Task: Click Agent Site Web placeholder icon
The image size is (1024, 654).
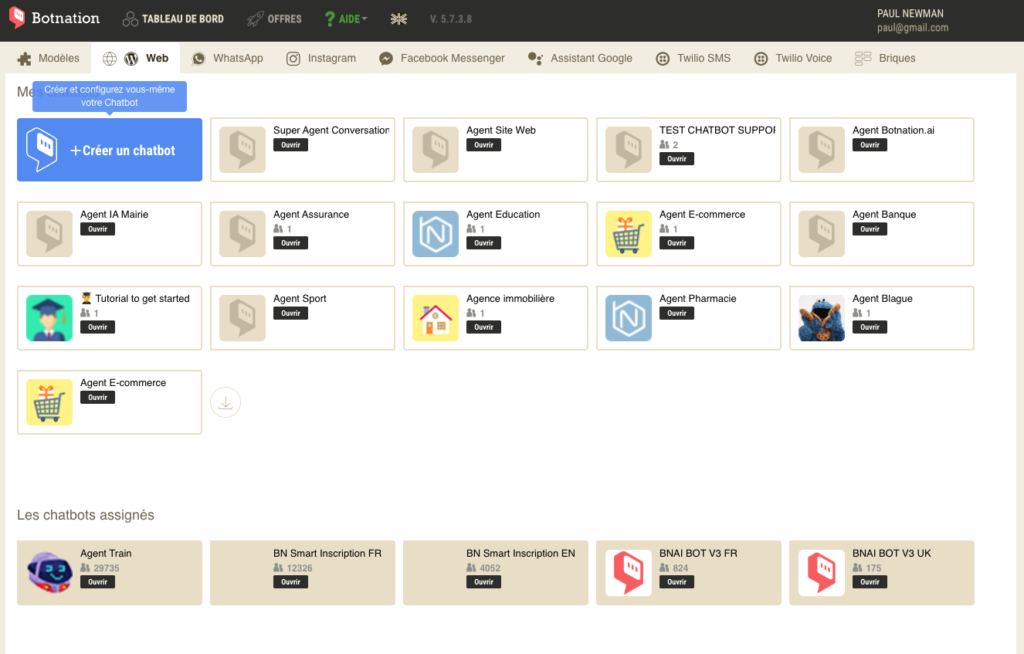Action: click(436, 150)
